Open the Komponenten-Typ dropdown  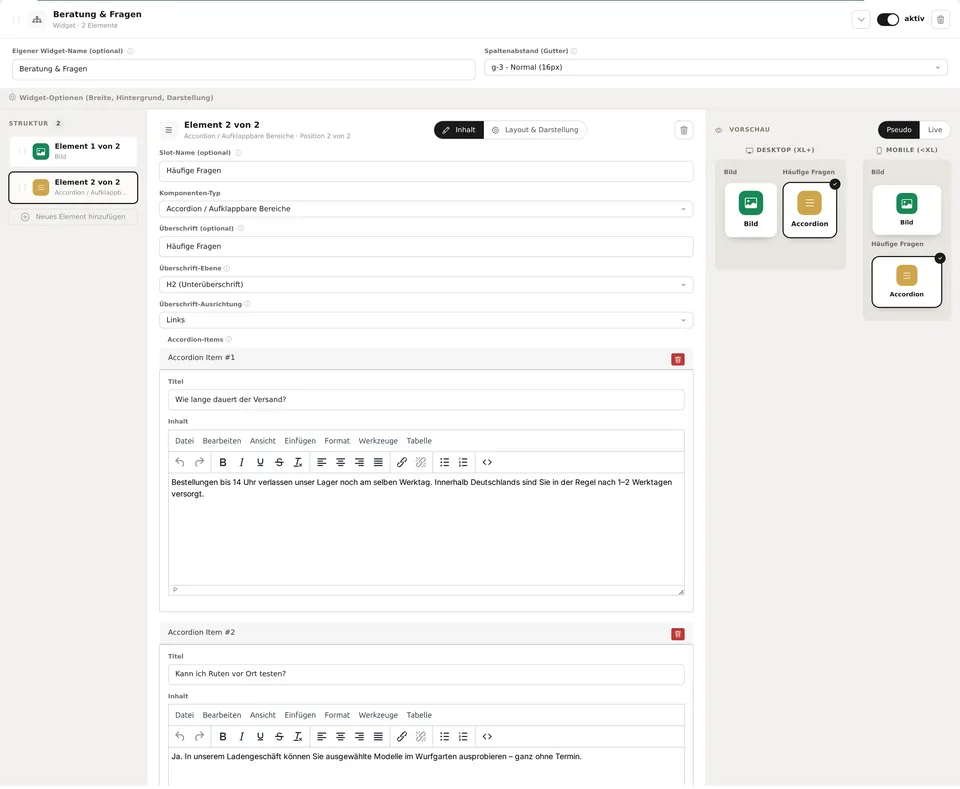pyautogui.click(x=426, y=209)
